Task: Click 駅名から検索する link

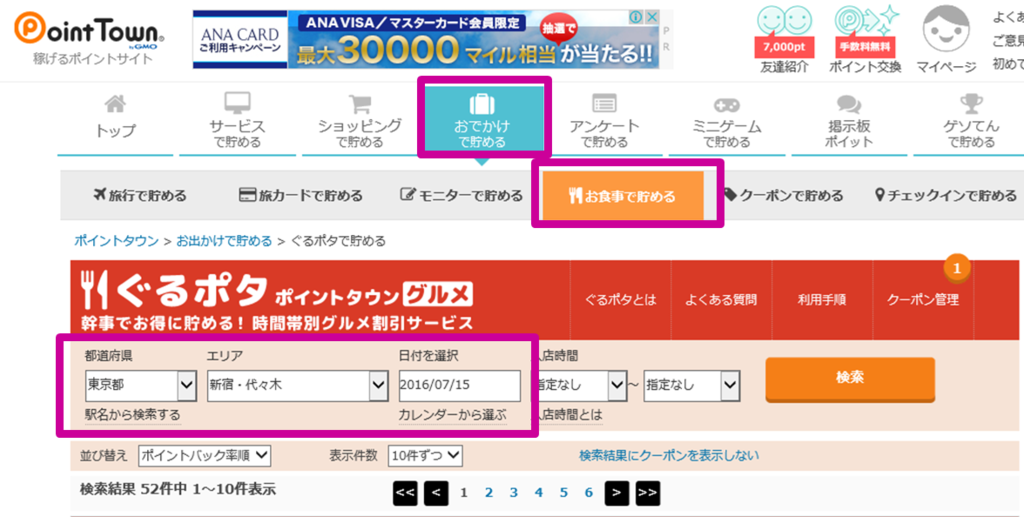Action: pos(133,415)
